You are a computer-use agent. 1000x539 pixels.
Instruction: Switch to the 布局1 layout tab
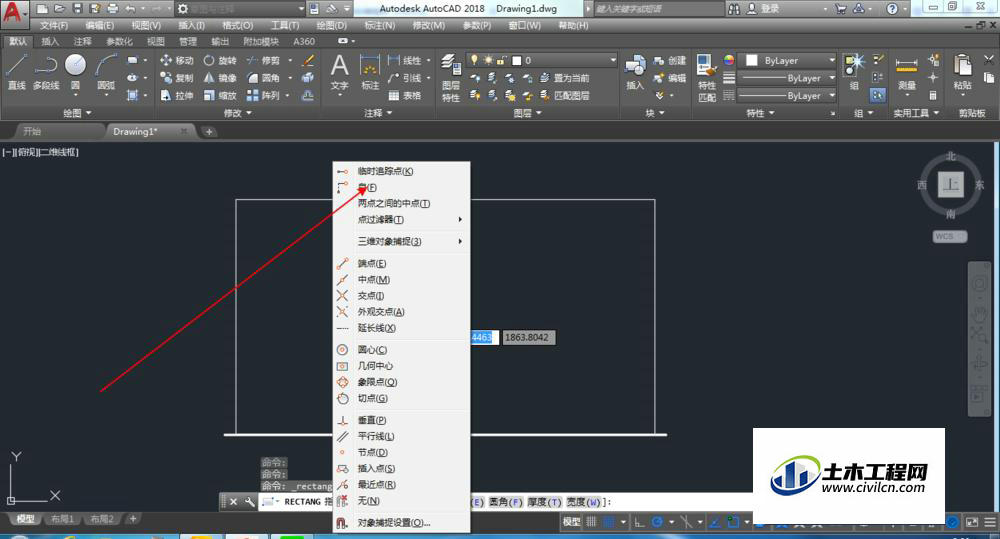62,519
